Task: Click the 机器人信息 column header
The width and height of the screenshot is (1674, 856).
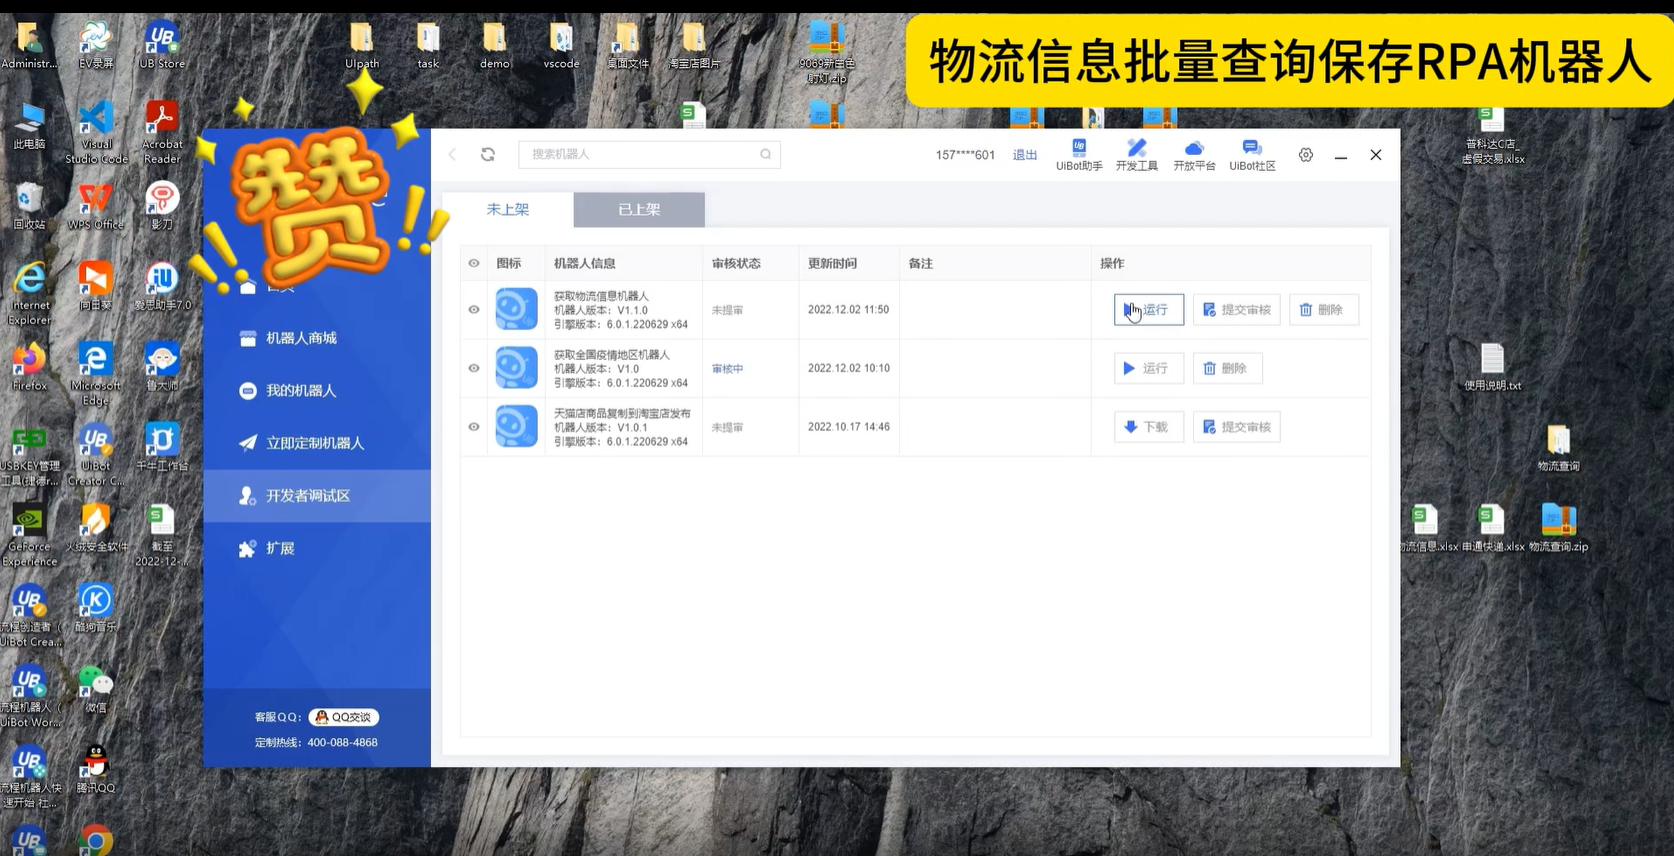Action: click(x=585, y=263)
